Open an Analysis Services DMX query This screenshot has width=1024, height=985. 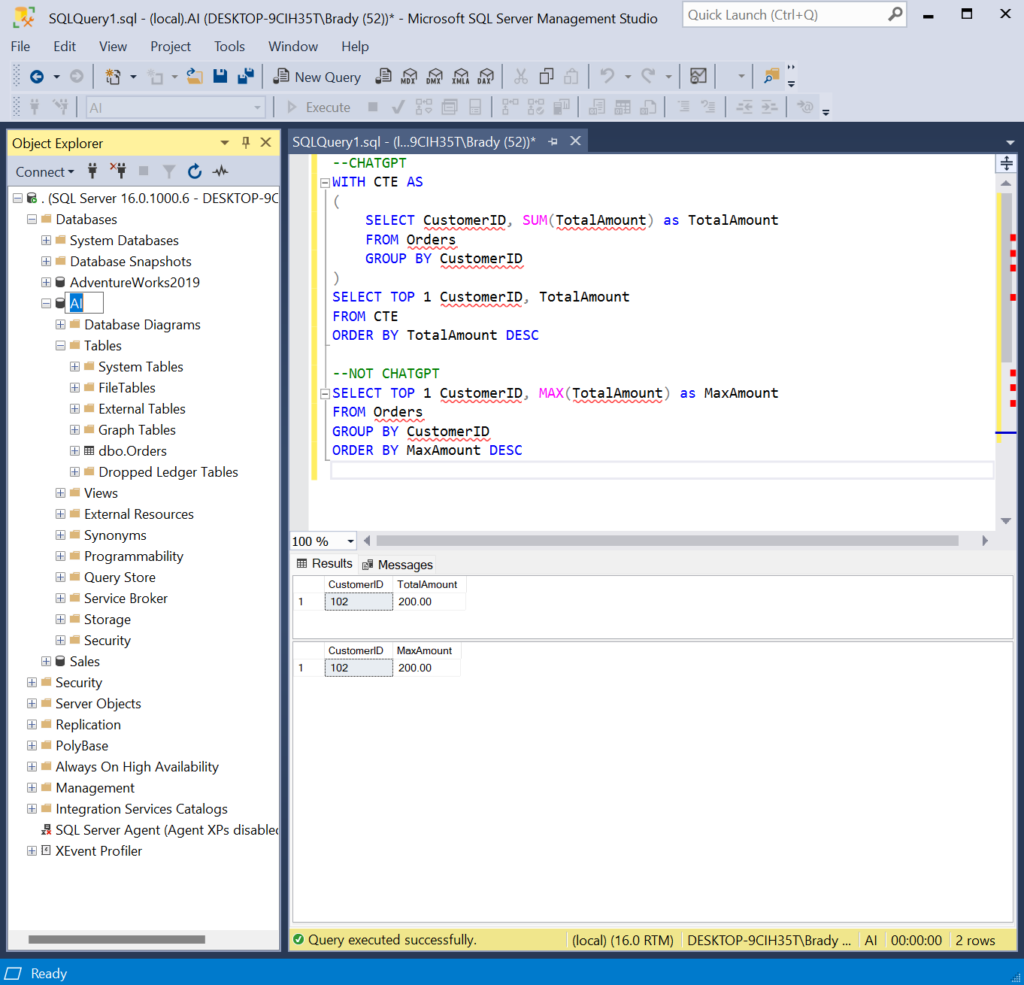coord(434,76)
